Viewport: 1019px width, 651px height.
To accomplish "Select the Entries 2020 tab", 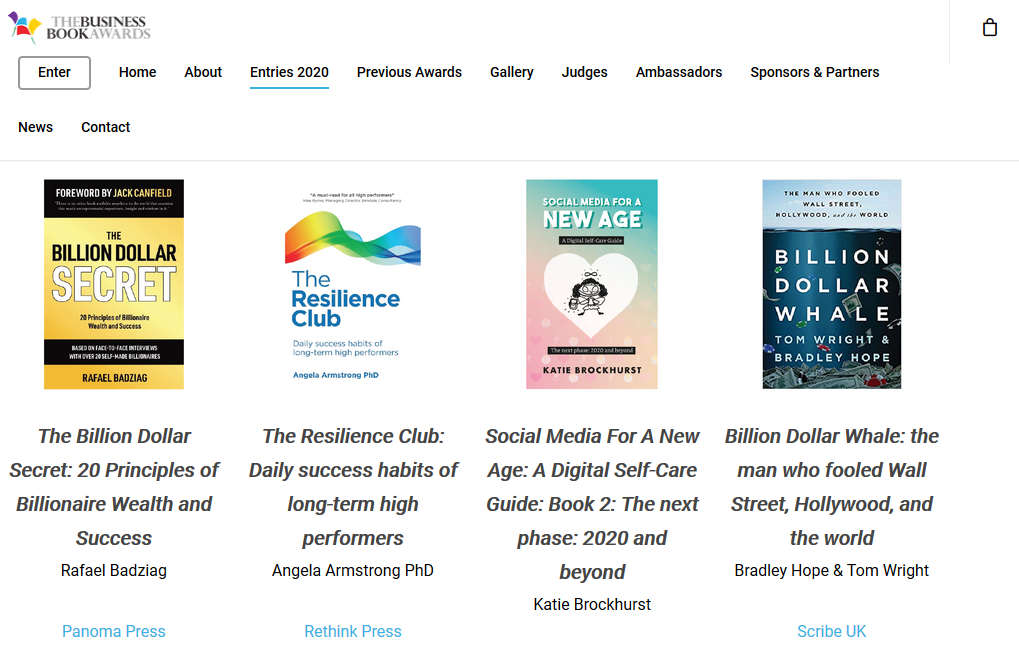I will [x=289, y=72].
